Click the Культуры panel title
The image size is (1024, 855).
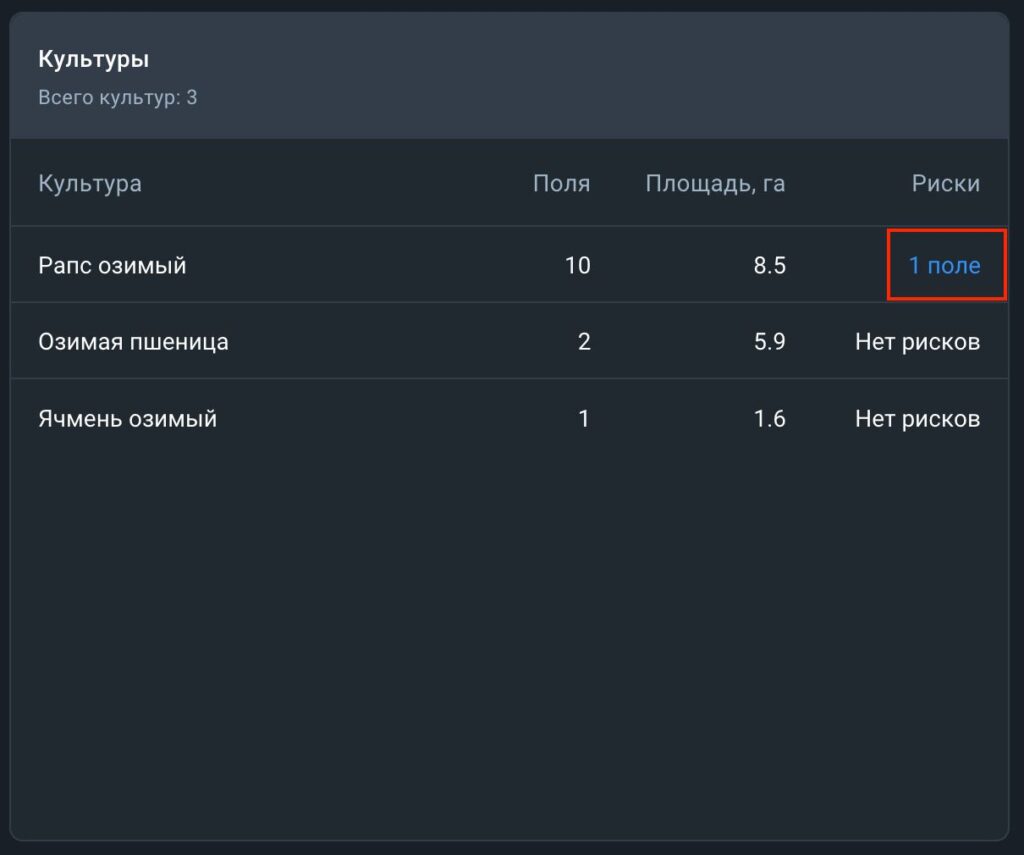(x=93, y=60)
